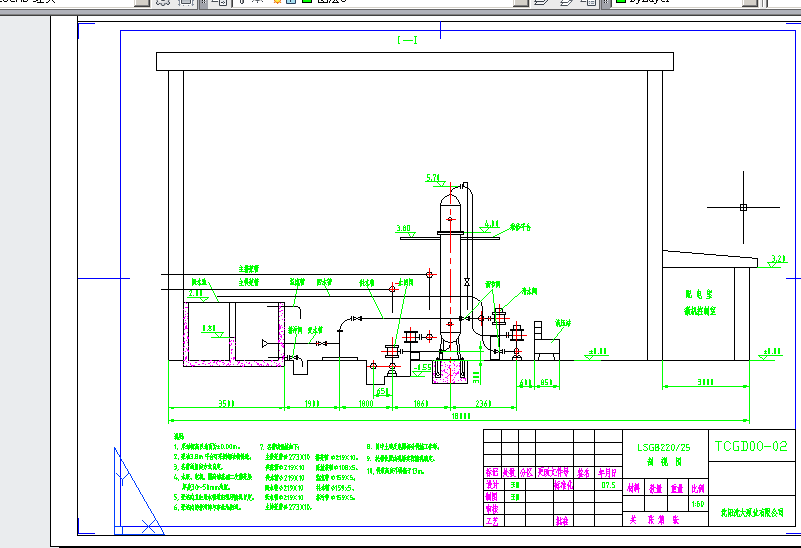Select the company name text in title block
Image resolution: width=801 pixels, height=548 pixels.
(752, 512)
